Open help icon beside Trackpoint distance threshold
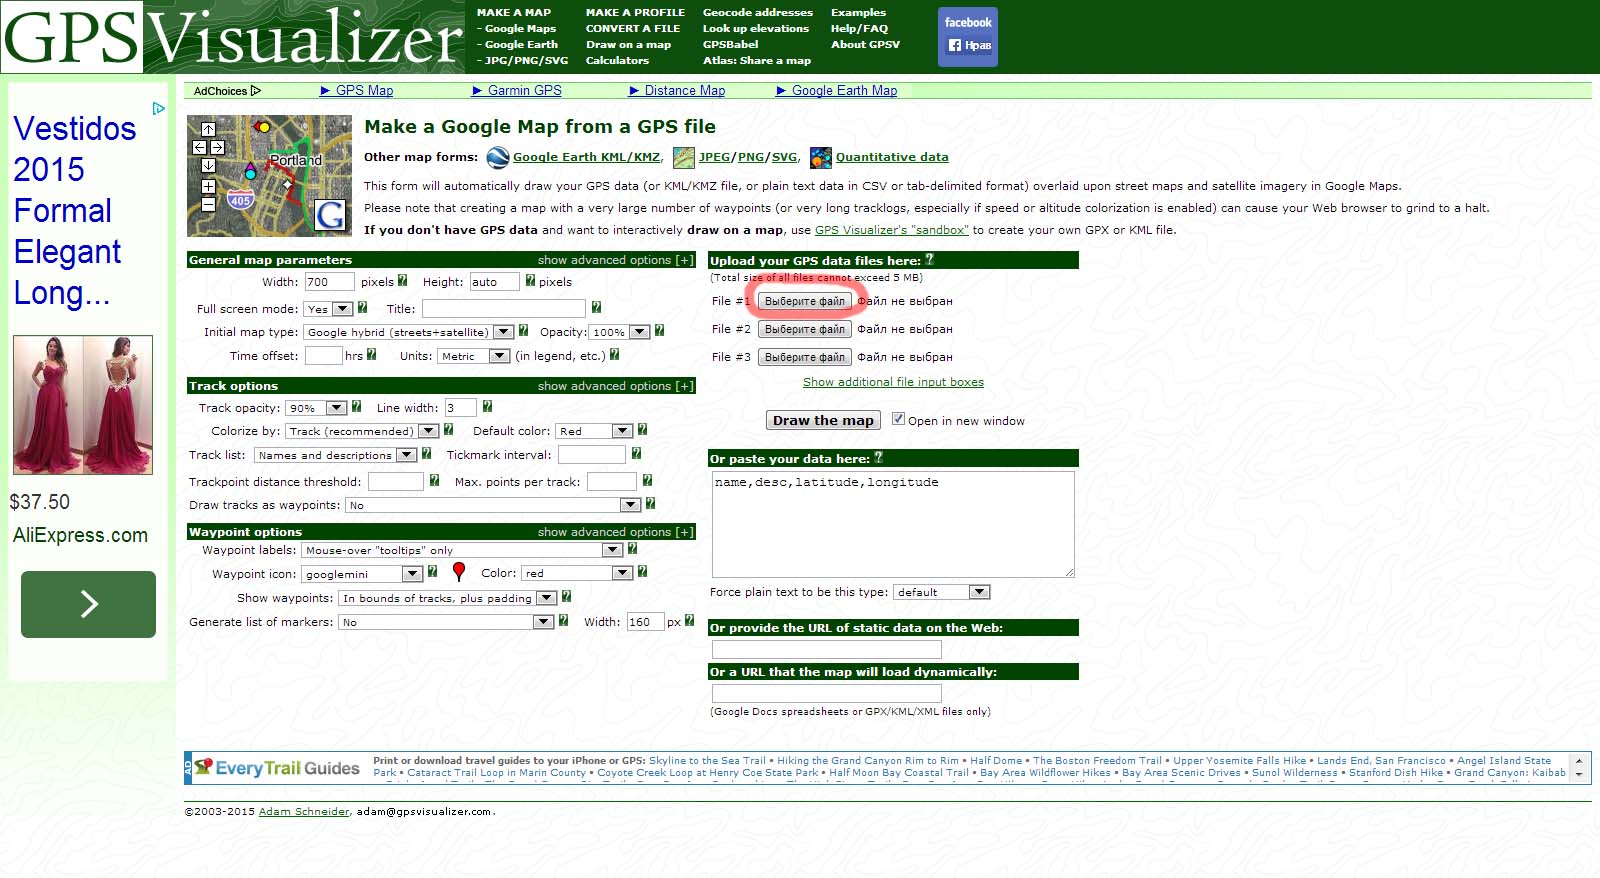Viewport: 1600px width, 878px height. [x=434, y=481]
